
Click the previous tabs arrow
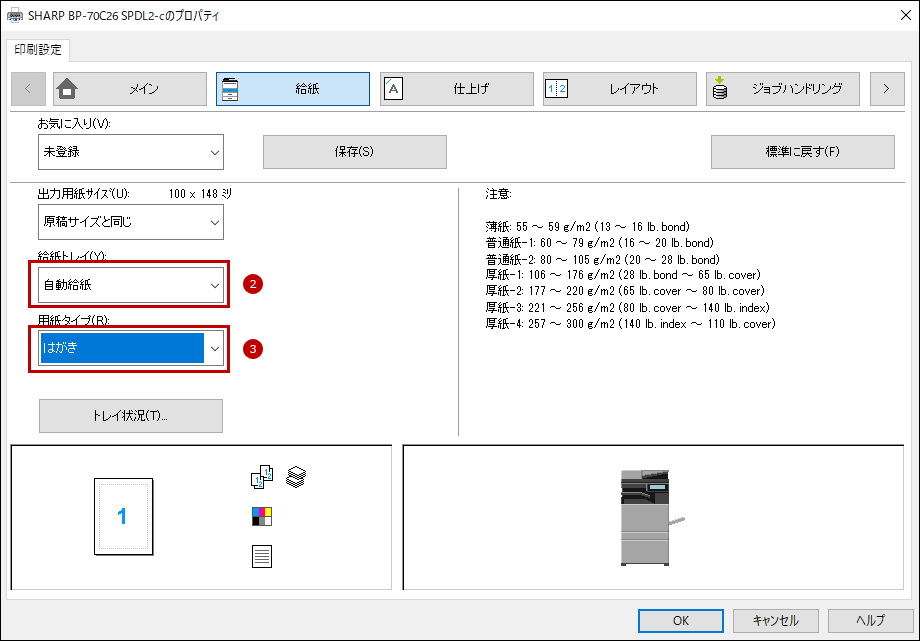[28, 89]
